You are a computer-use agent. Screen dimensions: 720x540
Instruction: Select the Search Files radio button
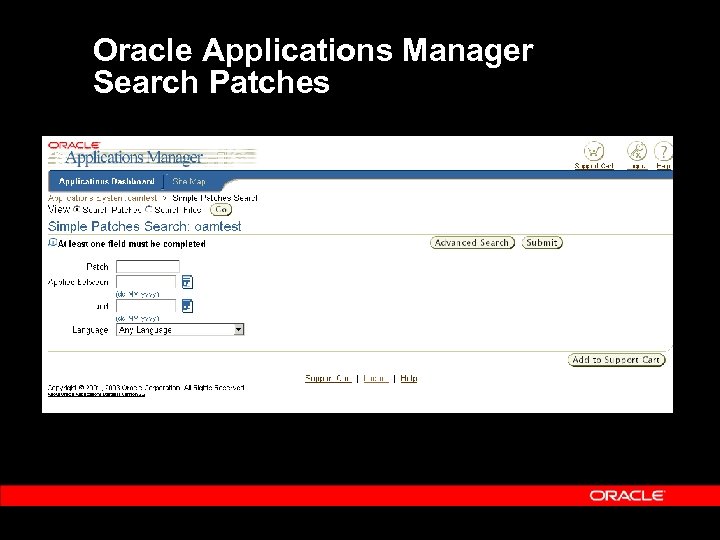click(148, 209)
